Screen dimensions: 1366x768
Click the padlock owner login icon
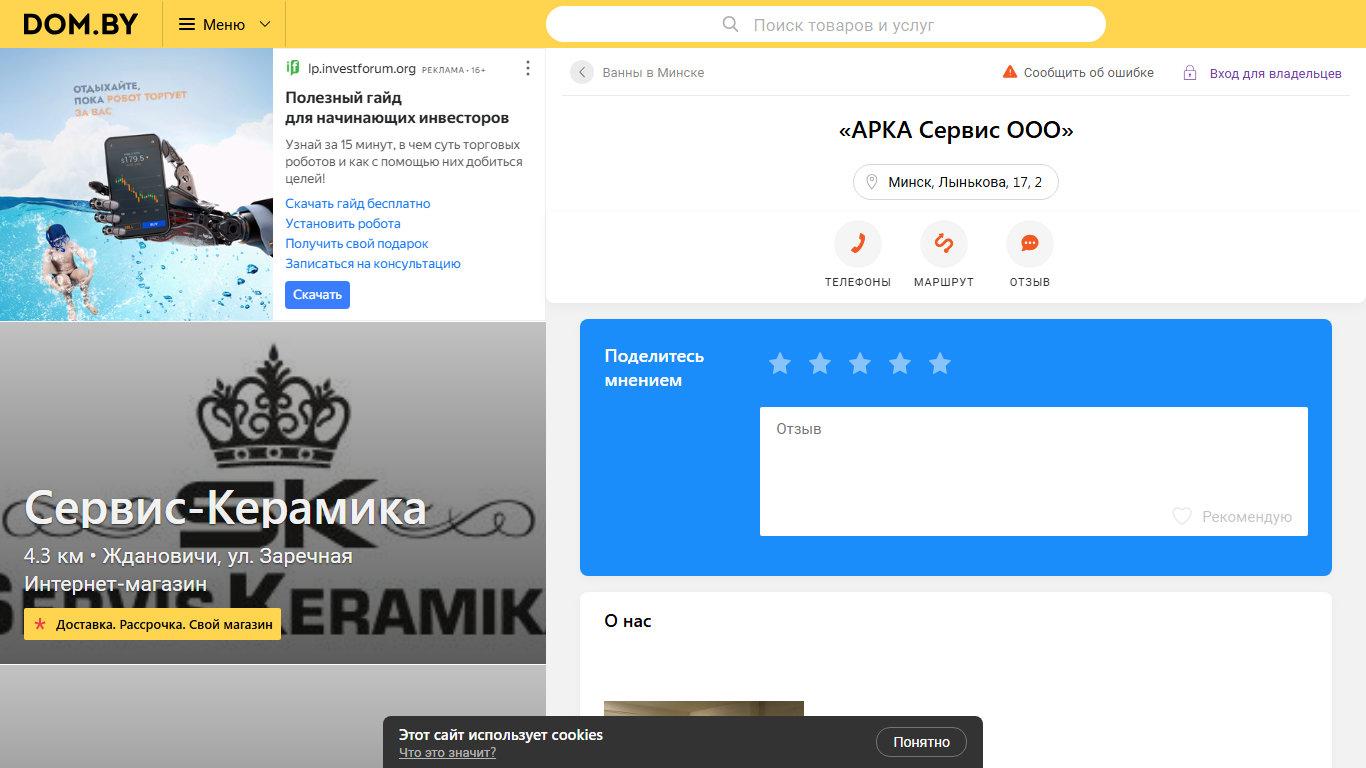pos(1190,73)
